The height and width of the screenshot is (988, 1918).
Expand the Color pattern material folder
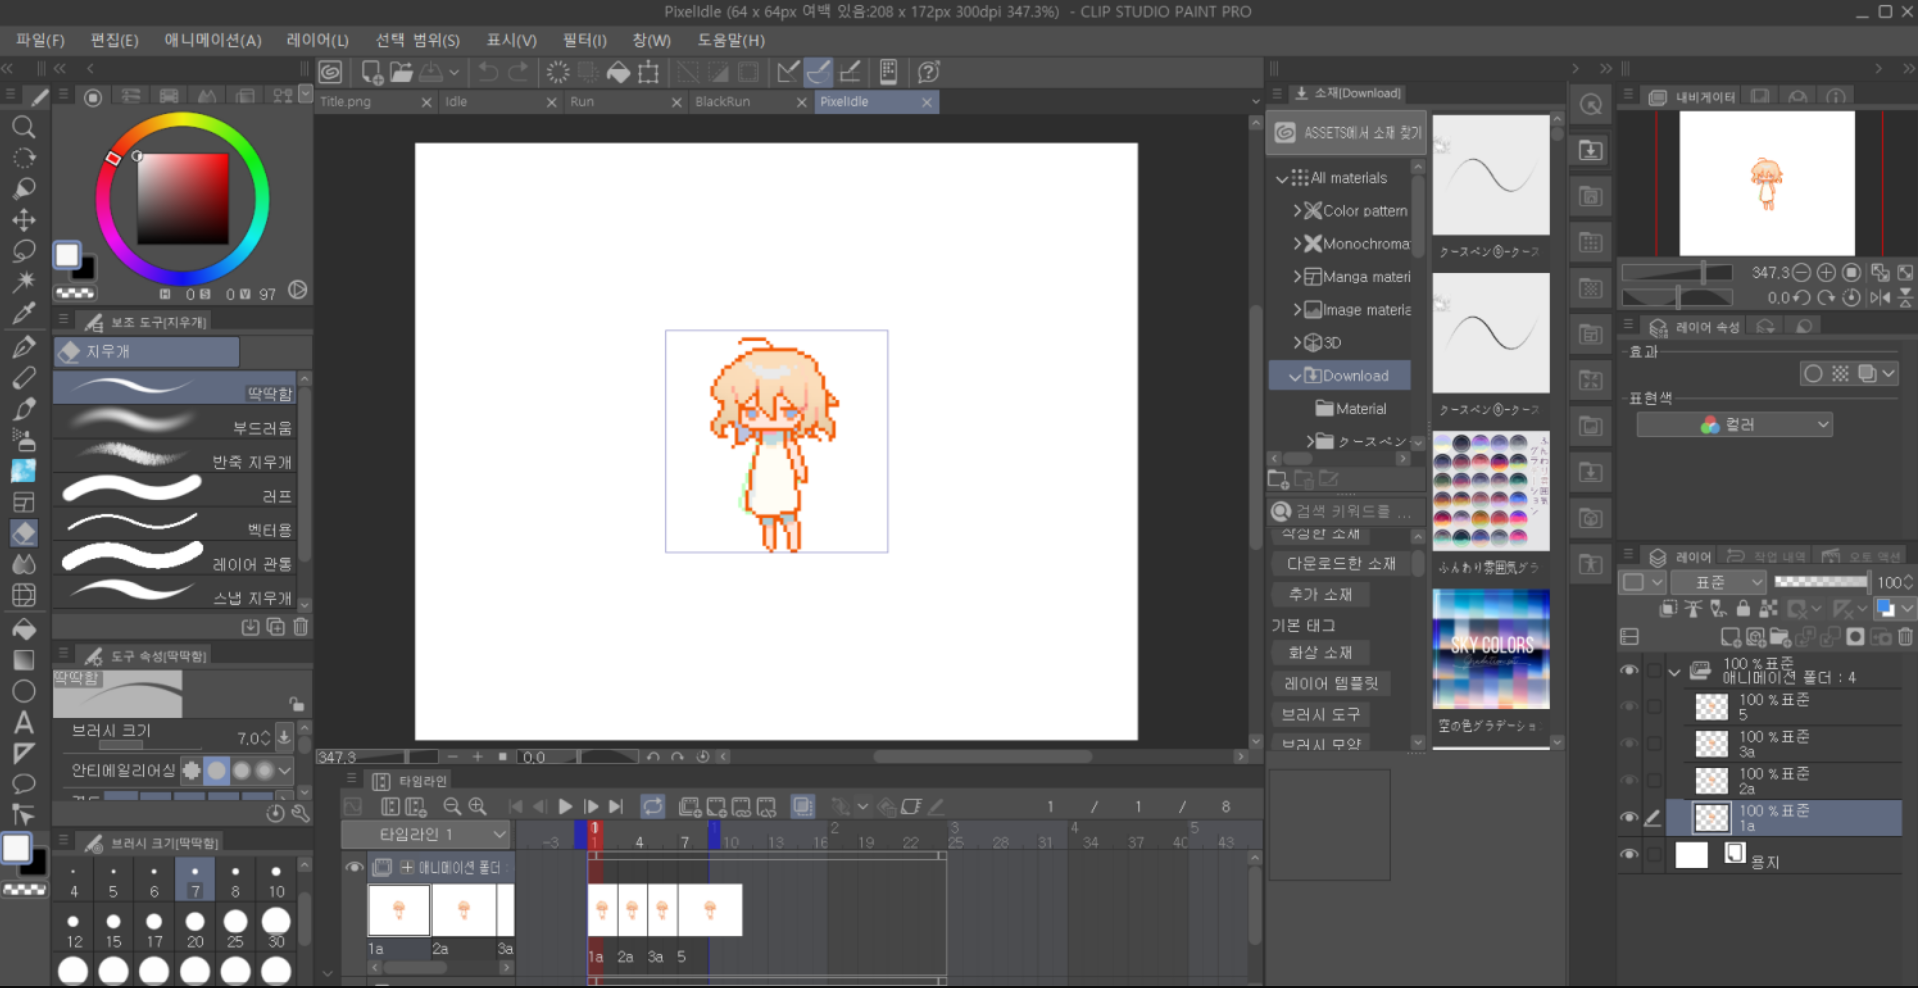[x=1297, y=211]
